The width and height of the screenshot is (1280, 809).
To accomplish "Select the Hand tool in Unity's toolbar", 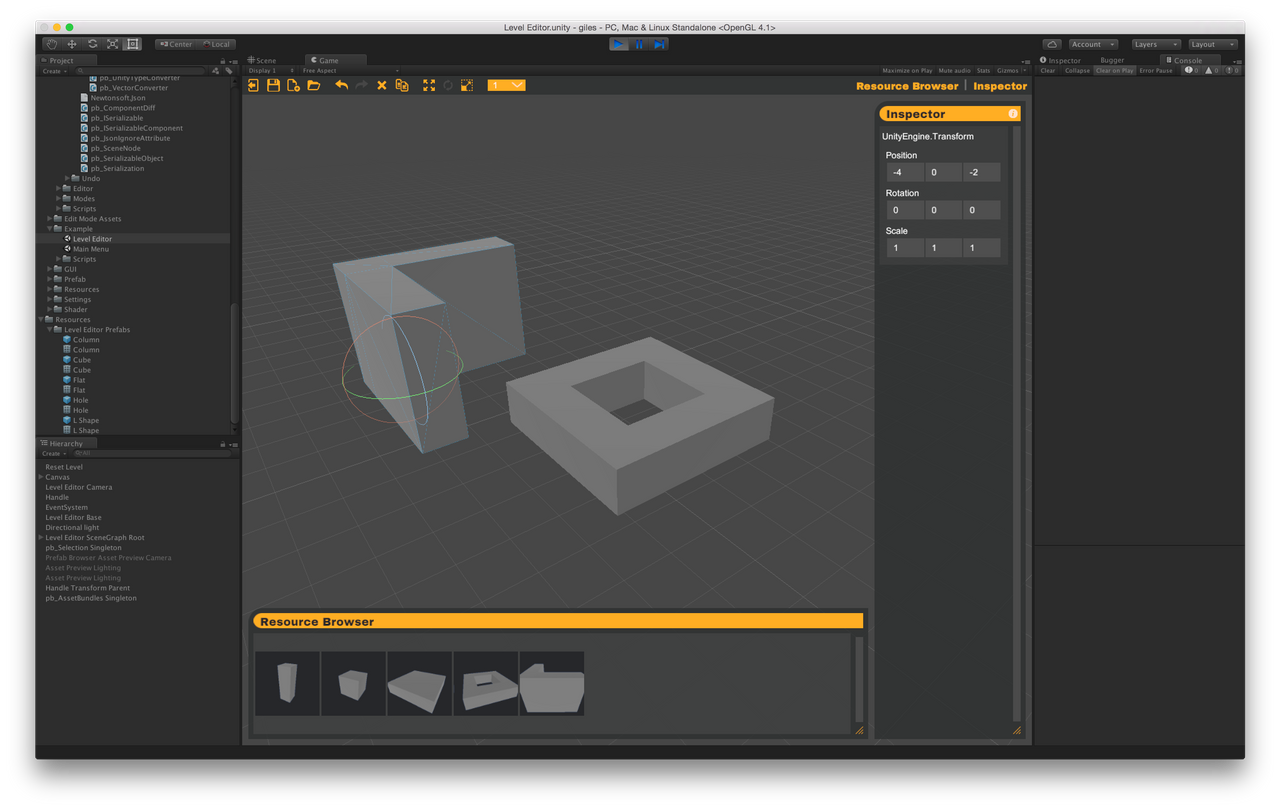I will point(51,44).
